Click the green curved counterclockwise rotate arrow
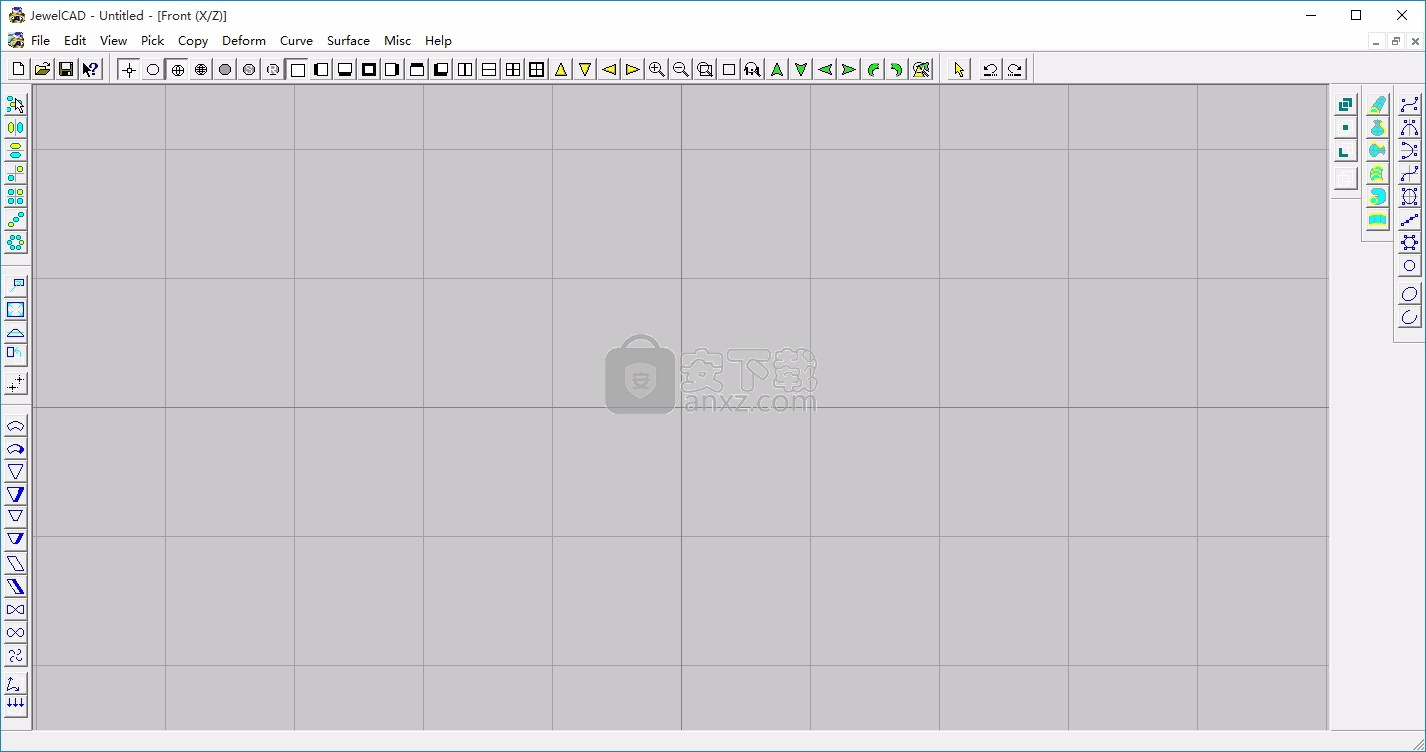The image size is (1426, 752). coord(873,69)
